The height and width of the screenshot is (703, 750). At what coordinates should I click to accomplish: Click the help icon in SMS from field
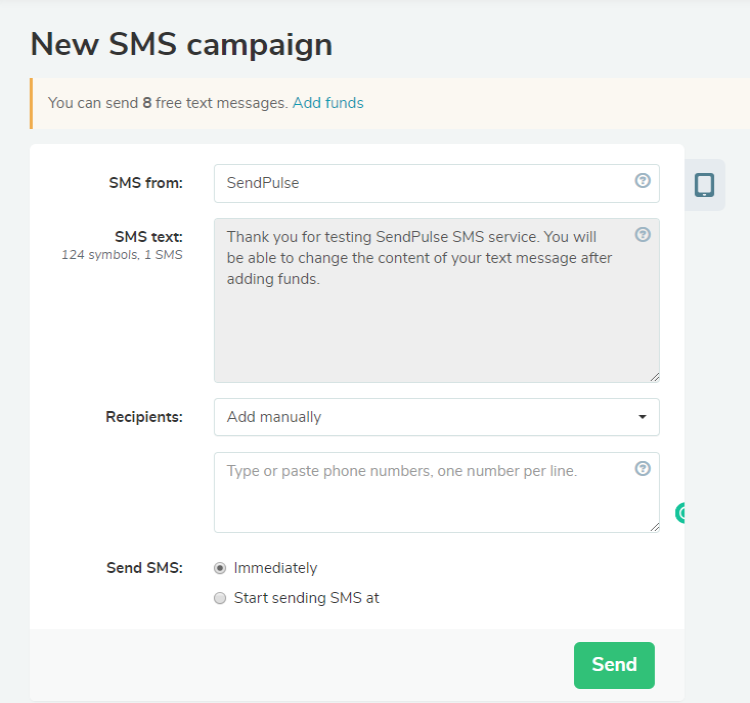(642, 181)
